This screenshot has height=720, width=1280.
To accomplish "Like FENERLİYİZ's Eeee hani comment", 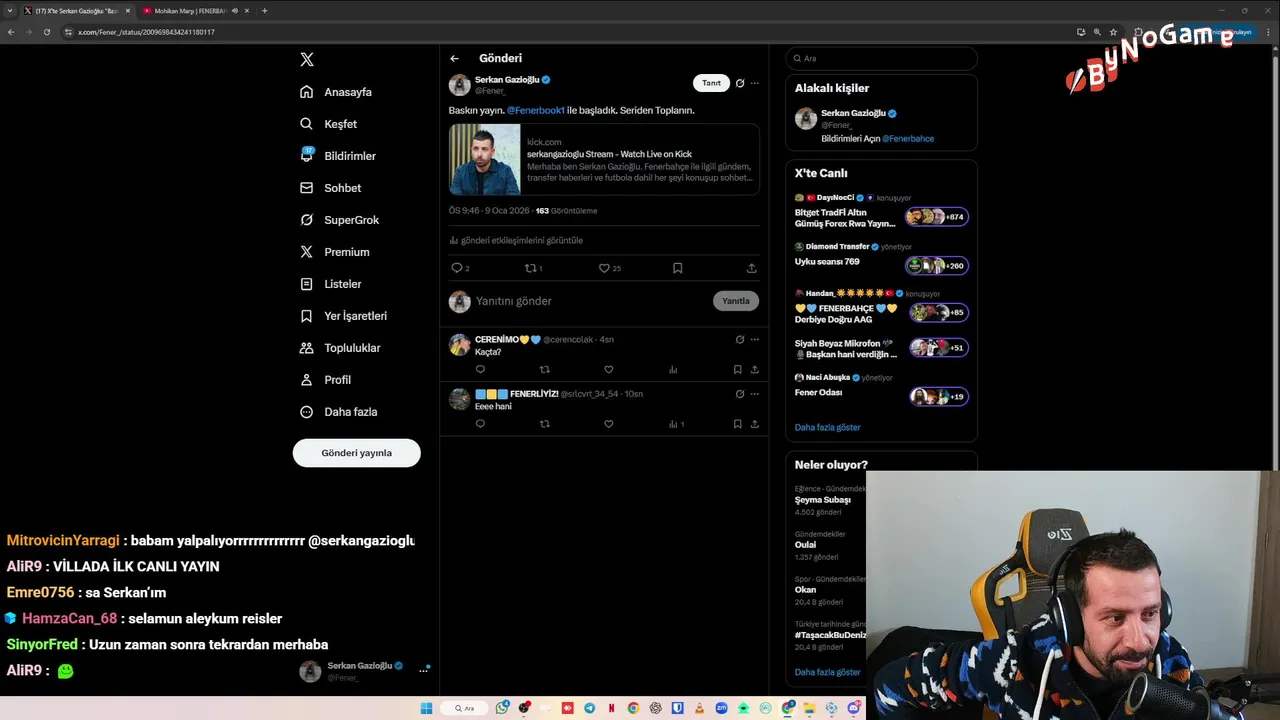I will click(x=608, y=424).
